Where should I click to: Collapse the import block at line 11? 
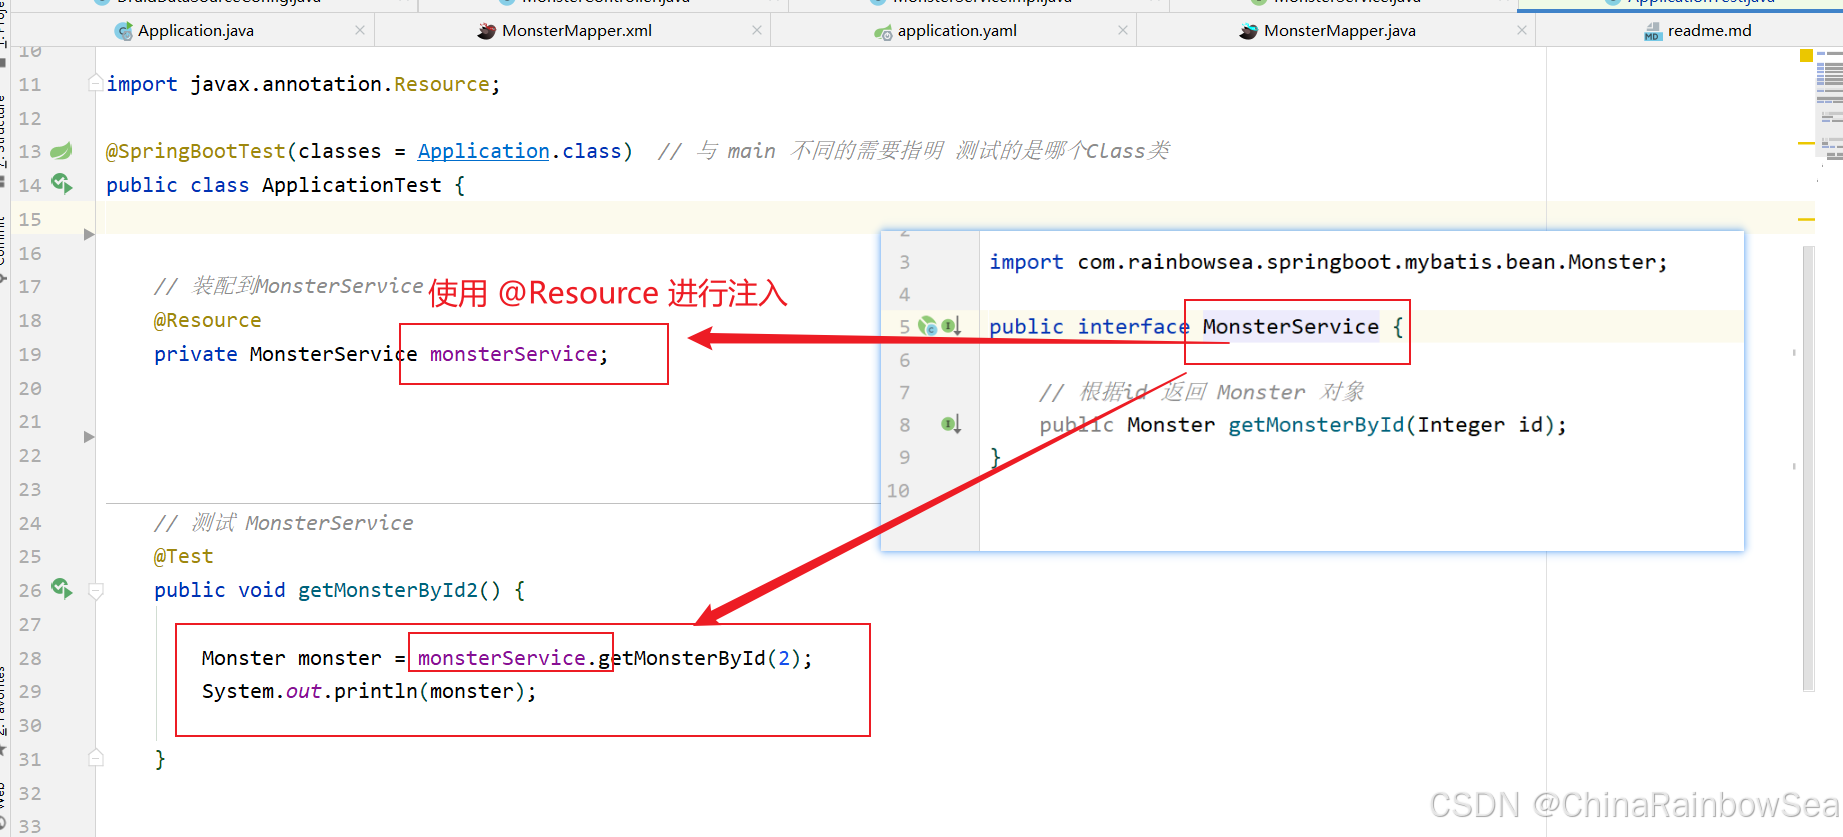[95, 82]
